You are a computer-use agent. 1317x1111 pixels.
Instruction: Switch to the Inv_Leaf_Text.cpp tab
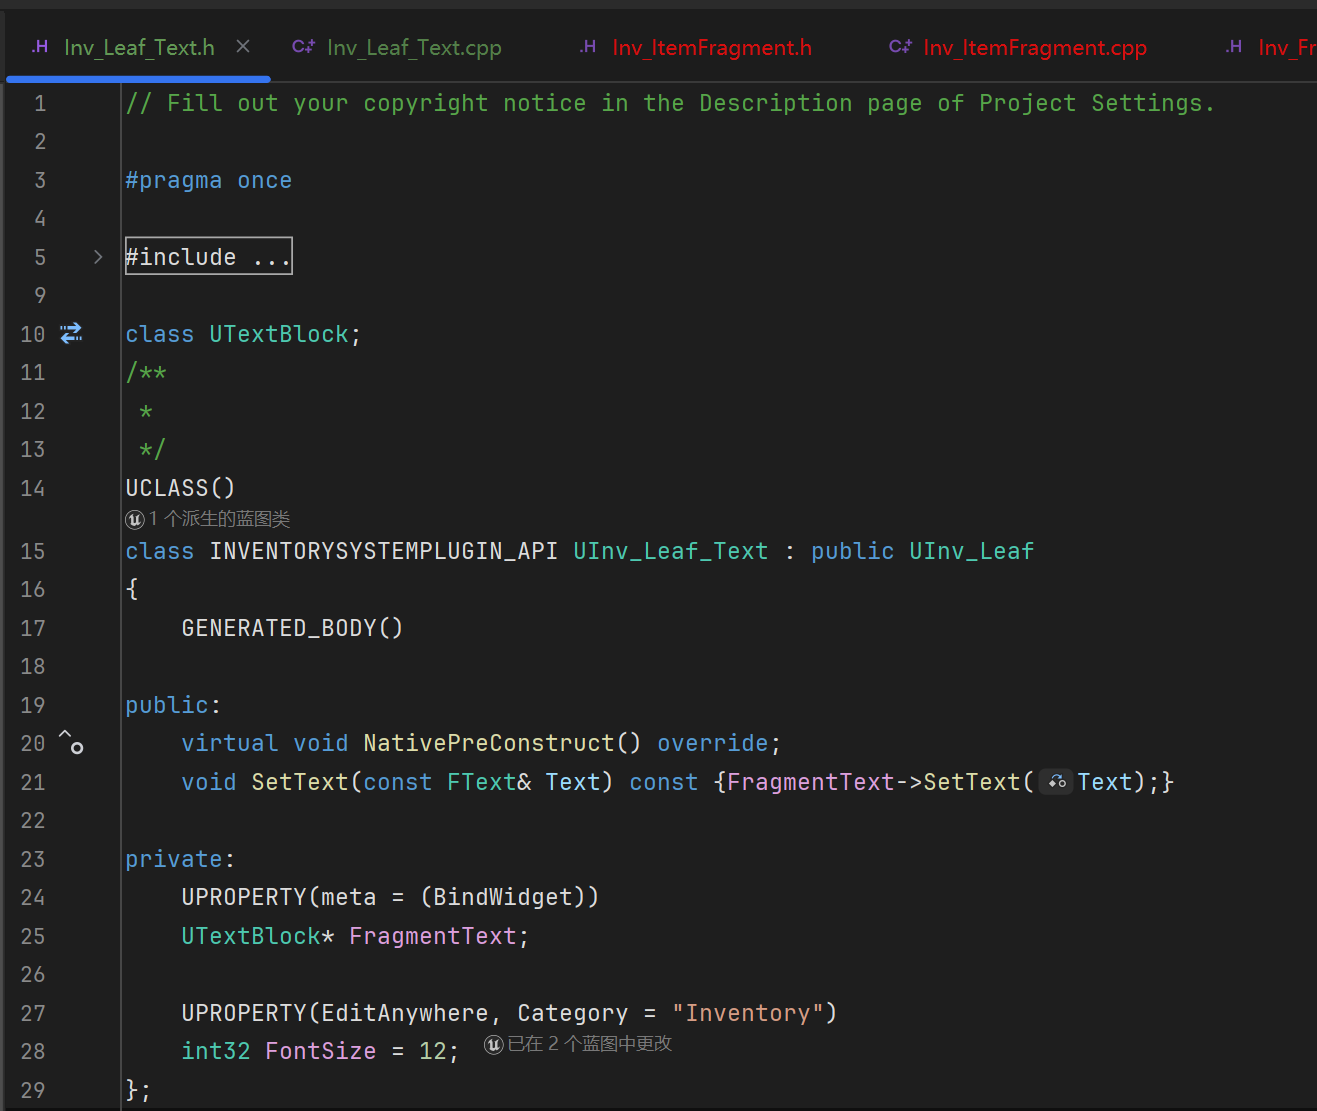(397, 47)
